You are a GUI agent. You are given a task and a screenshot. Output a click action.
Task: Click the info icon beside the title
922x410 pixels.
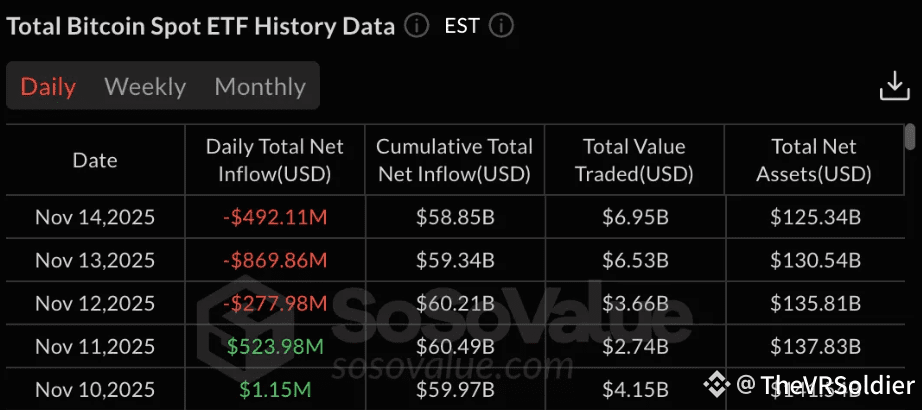point(417,26)
